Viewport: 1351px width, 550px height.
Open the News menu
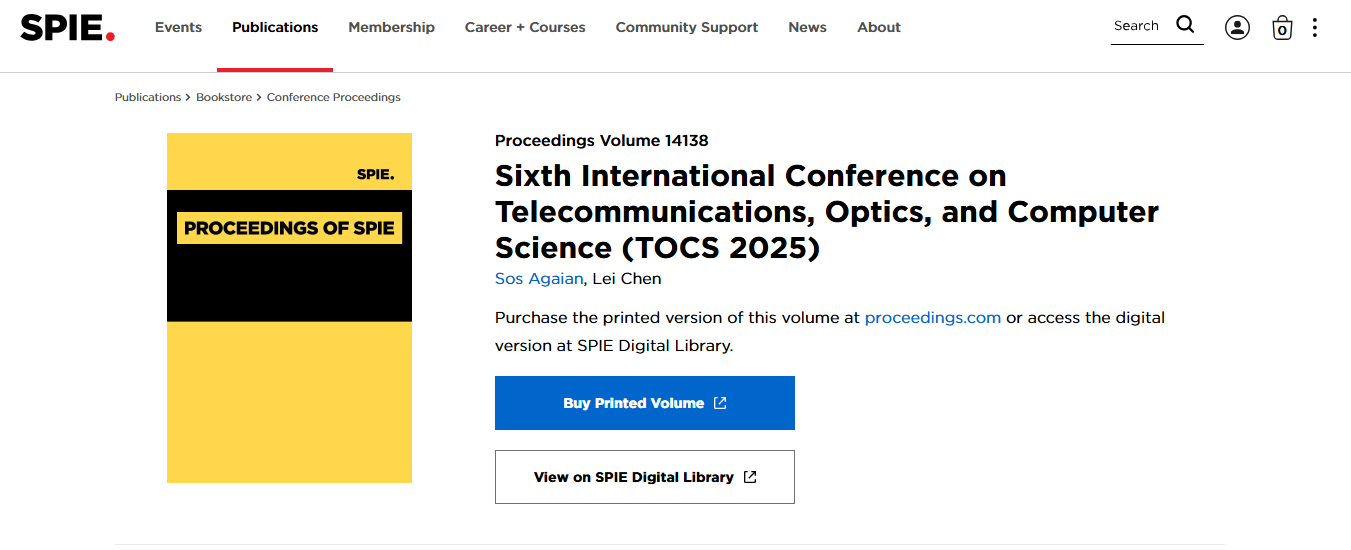[807, 27]
